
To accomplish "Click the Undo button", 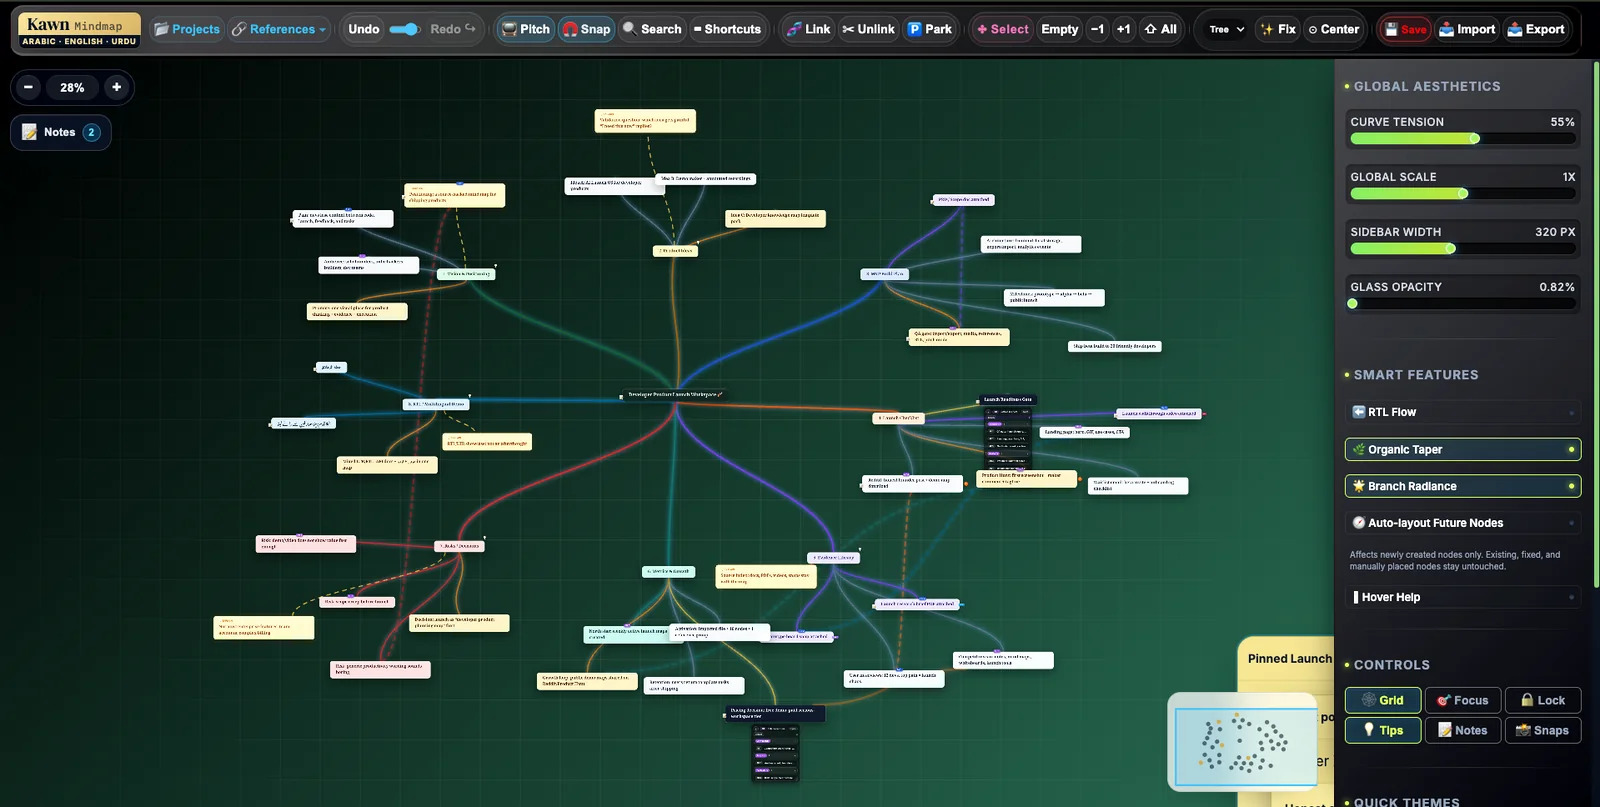I will (x=364, y=29).
